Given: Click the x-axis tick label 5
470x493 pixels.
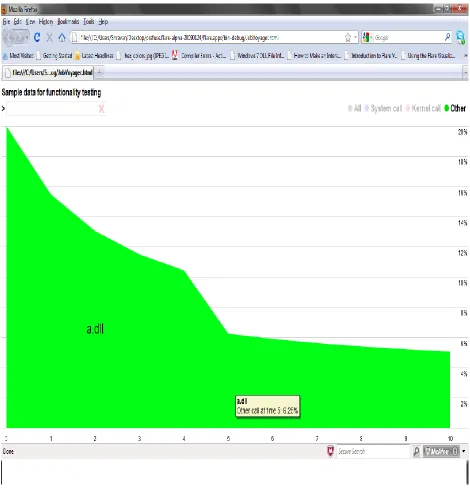Looking at the screenshot, I should tap(228, 438).
